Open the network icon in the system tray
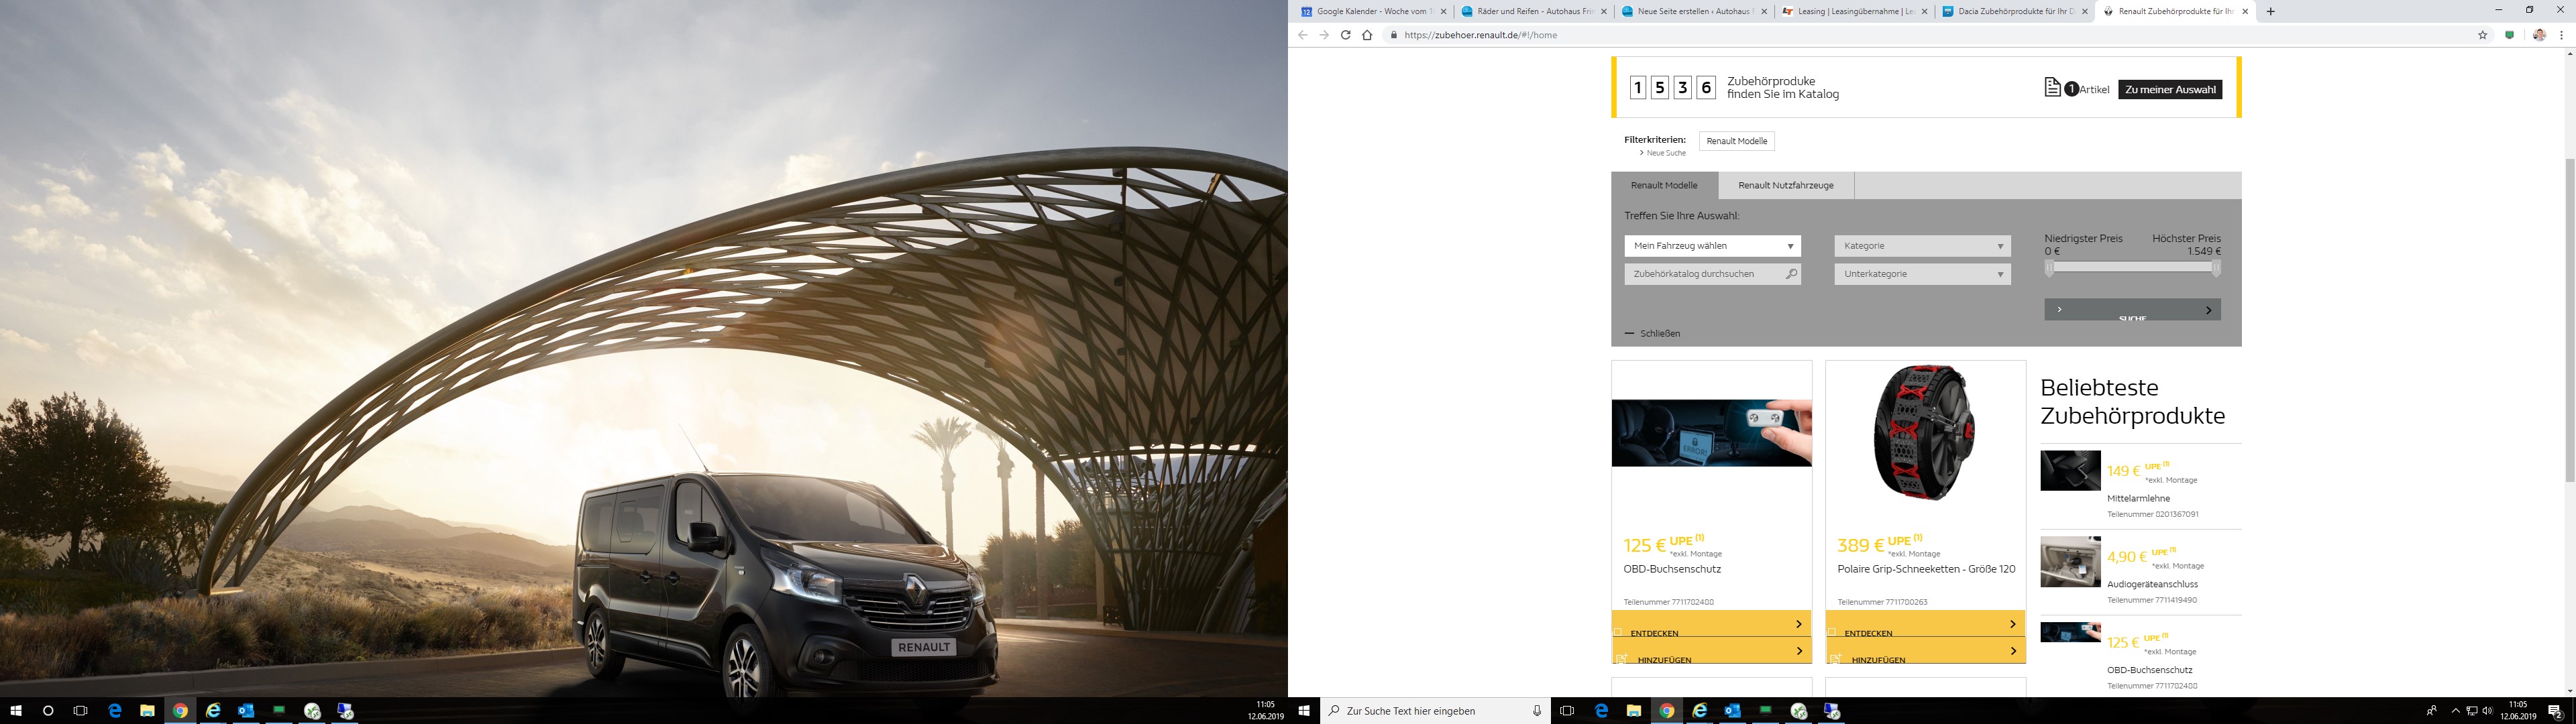This screenshot has height=724, width=2576. [2471, 711]
